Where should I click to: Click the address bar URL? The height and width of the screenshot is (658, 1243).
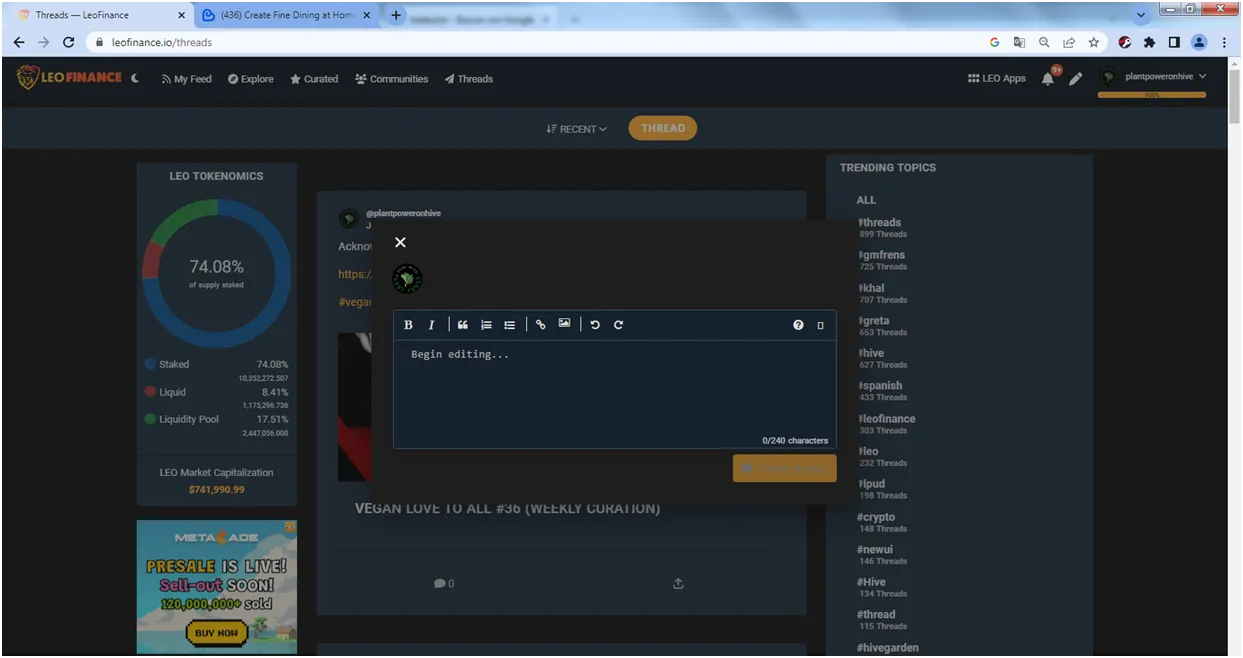pos(162,43)
